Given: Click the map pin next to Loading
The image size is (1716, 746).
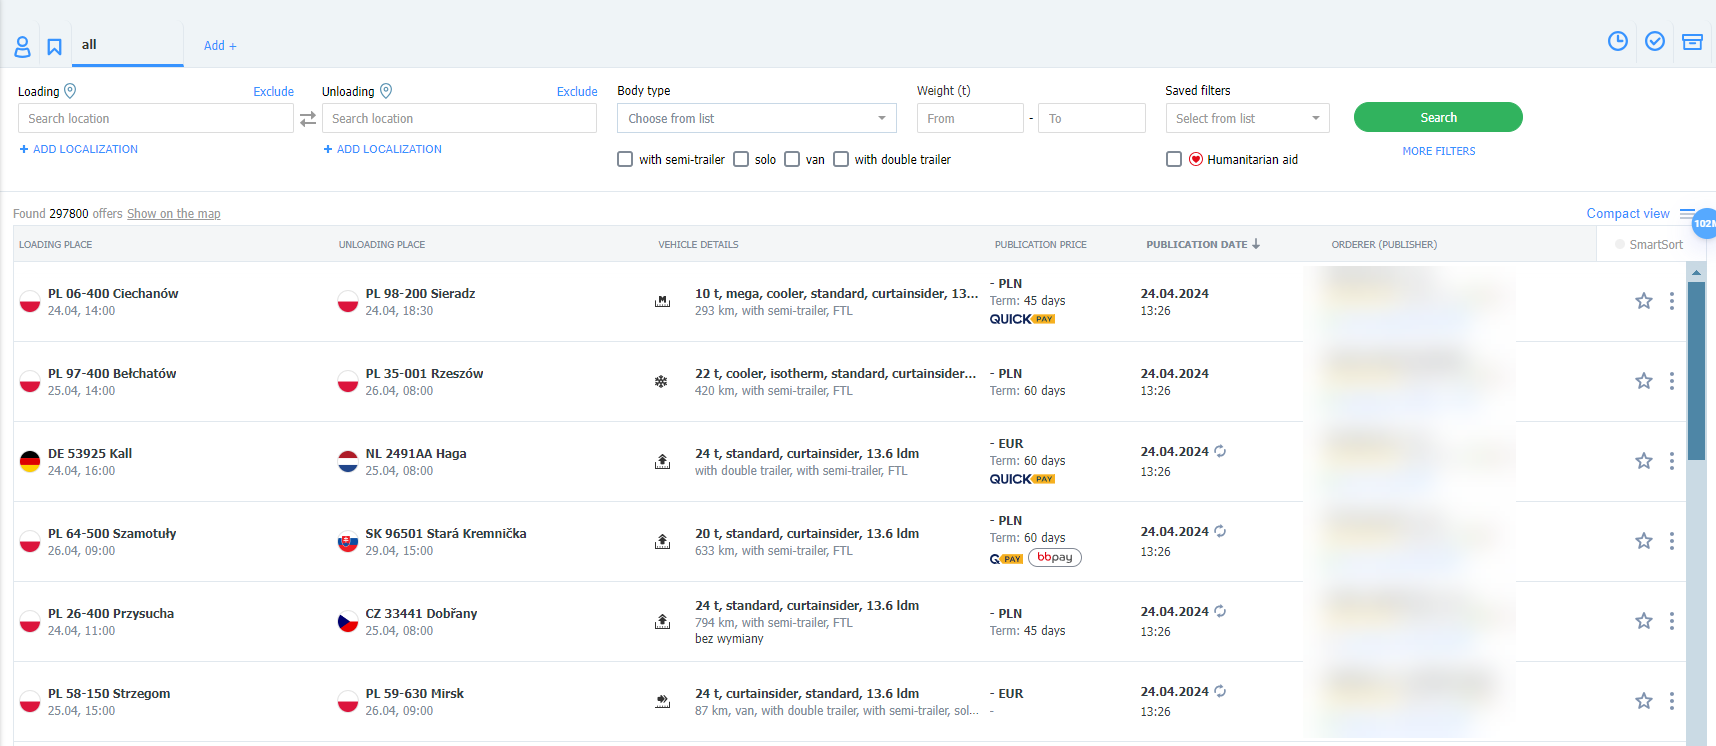Looking at the screenshot, I should point(70,91).
